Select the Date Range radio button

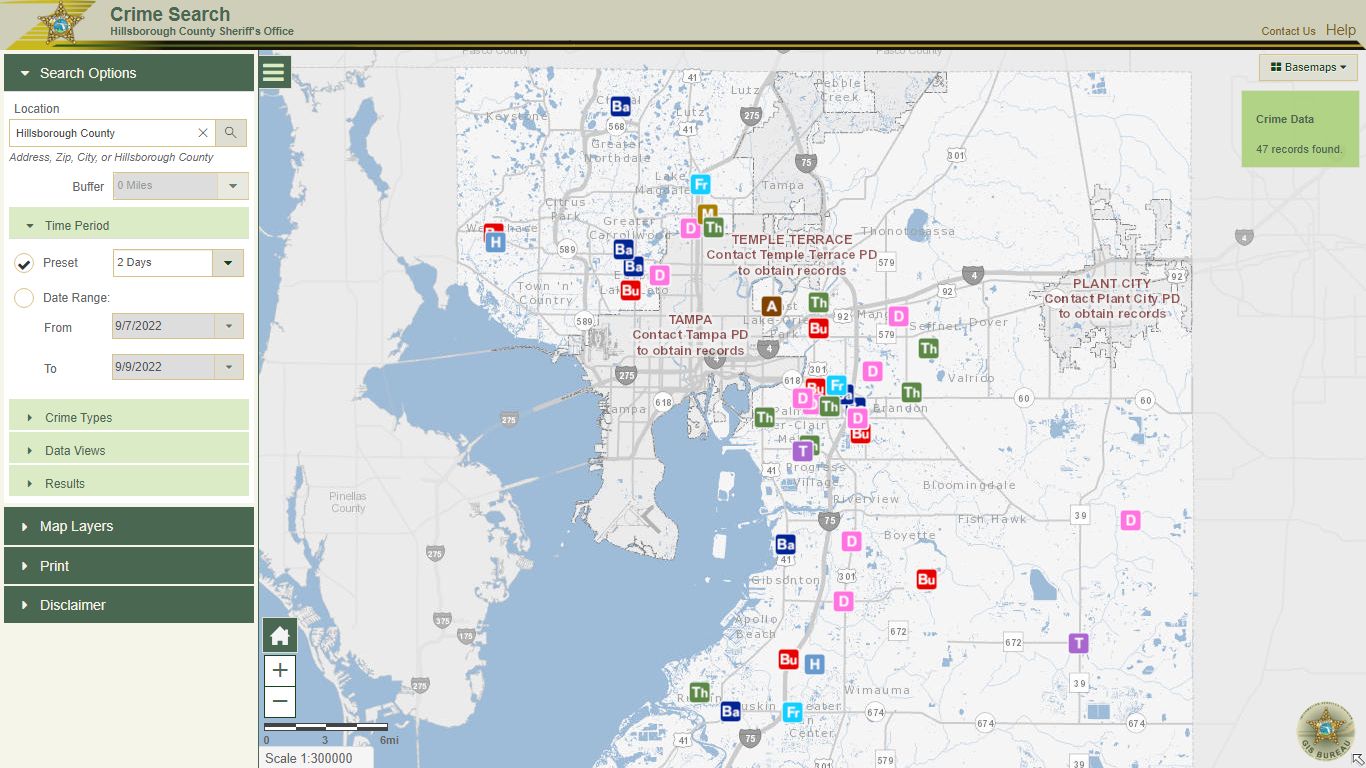coord(25,297)
